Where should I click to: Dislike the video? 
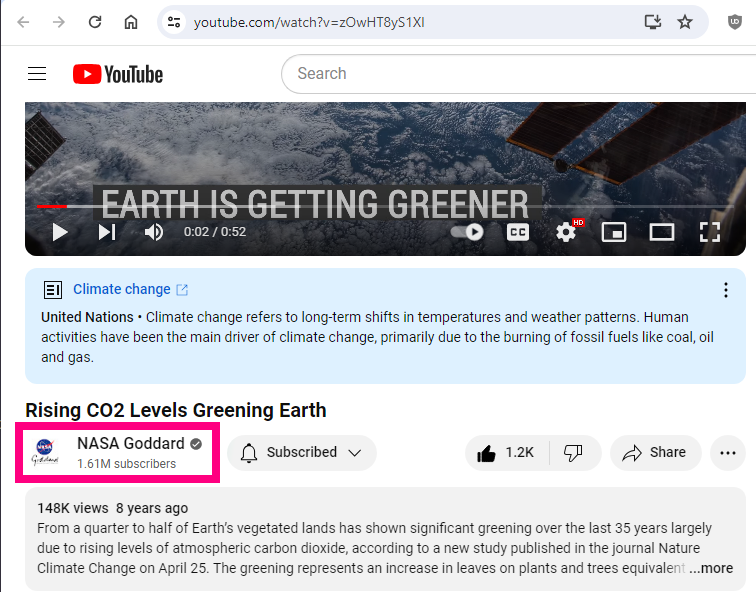pyautogui.click(x=574, y=453)
